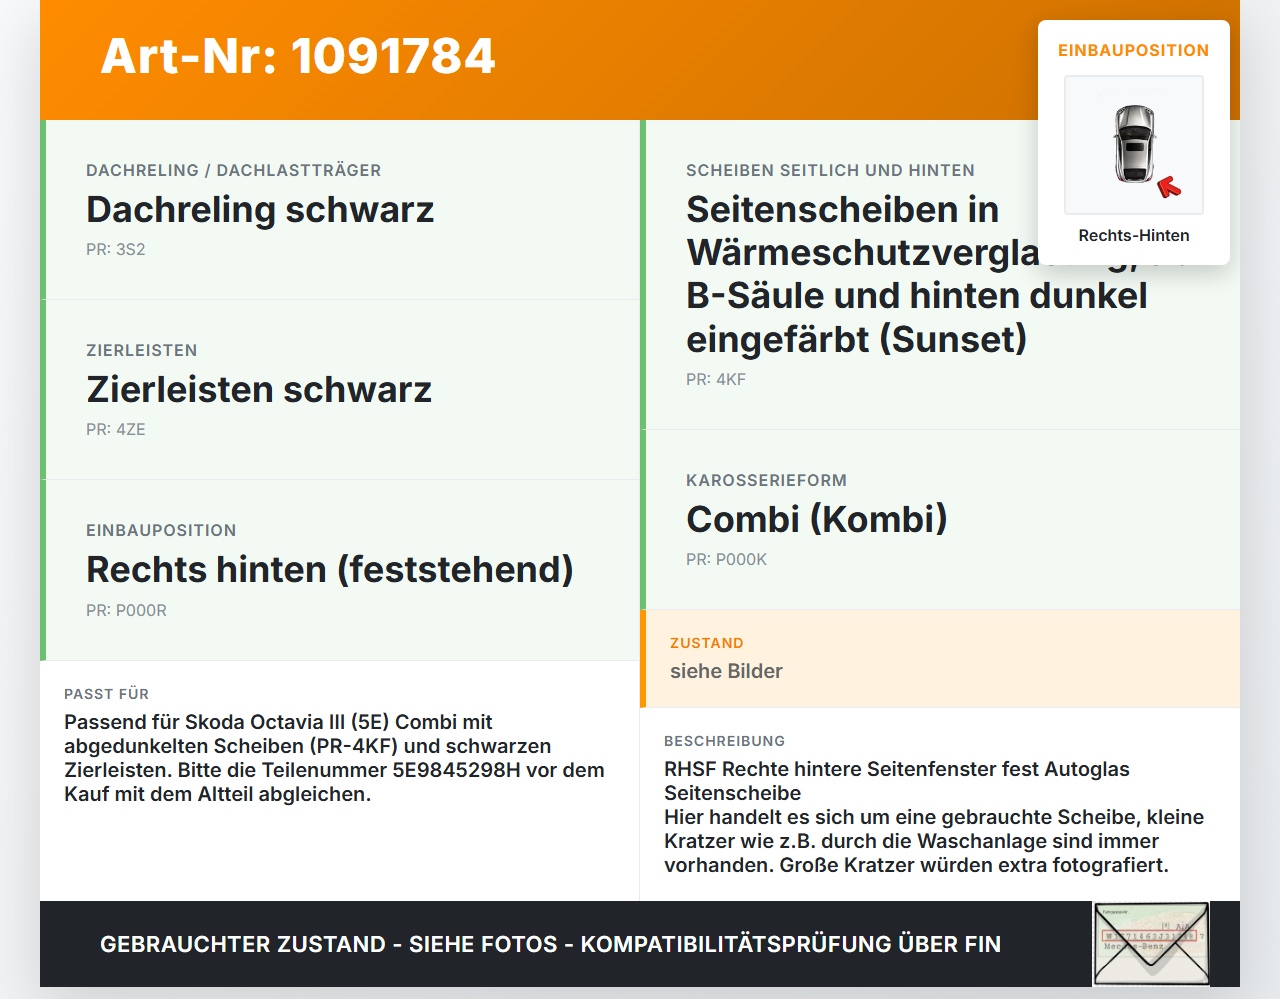The height and width of the screenshot is (999, 1280).
Task: Click PR: 4KF code
Action: point(716,380)
